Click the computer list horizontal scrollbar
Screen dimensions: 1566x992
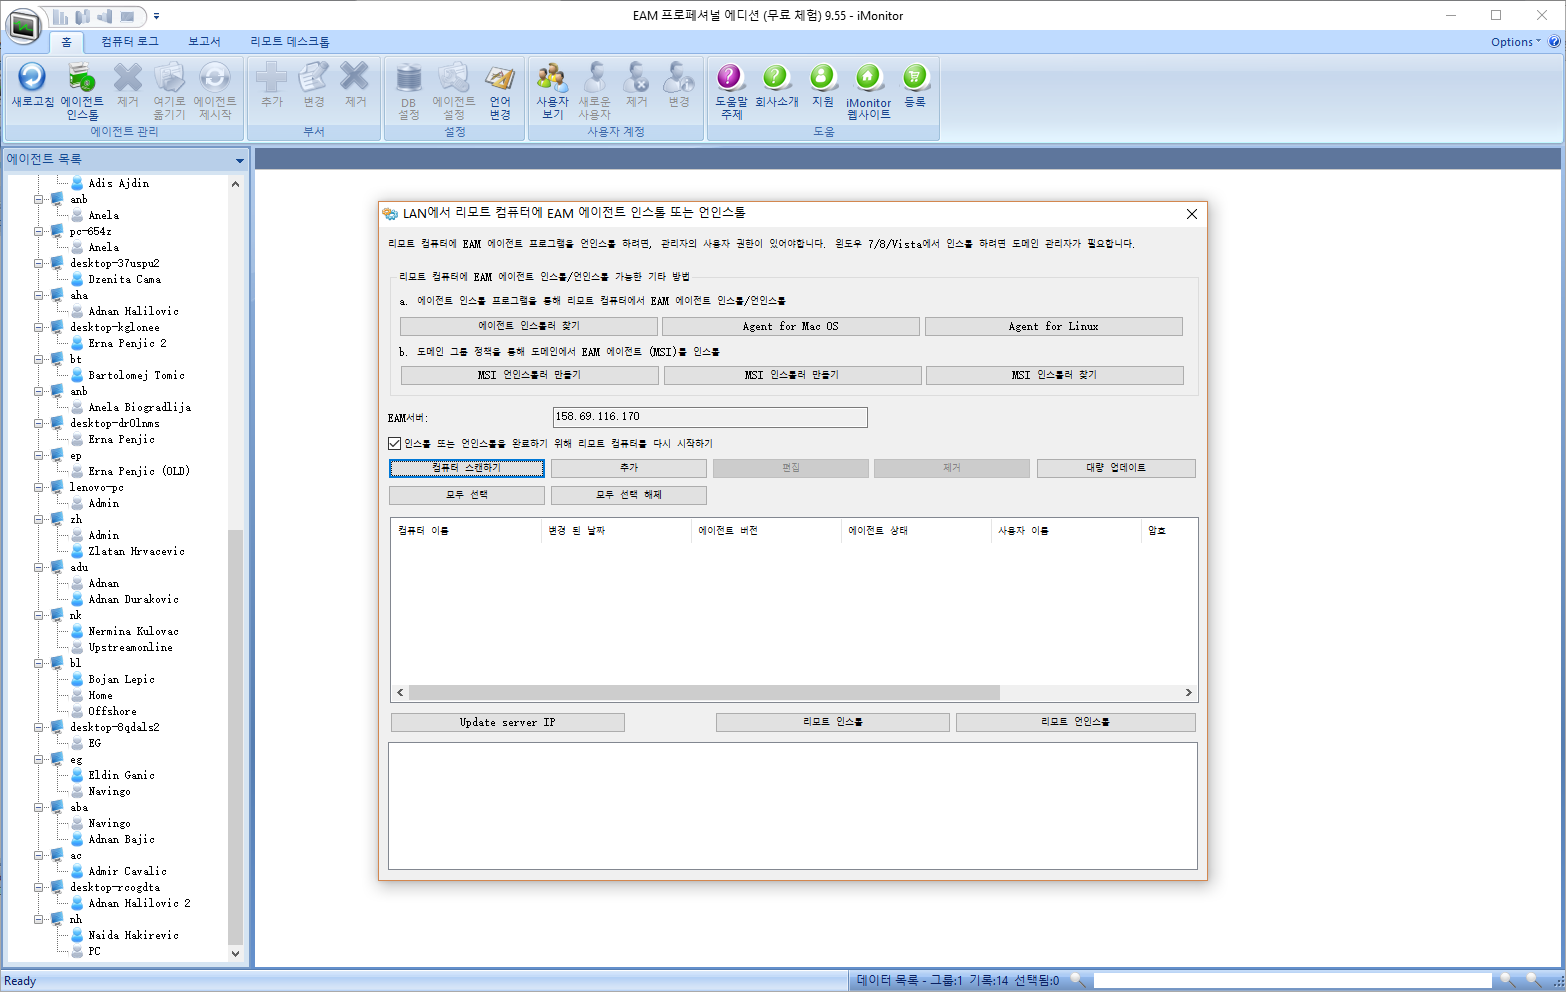[704, 692]
